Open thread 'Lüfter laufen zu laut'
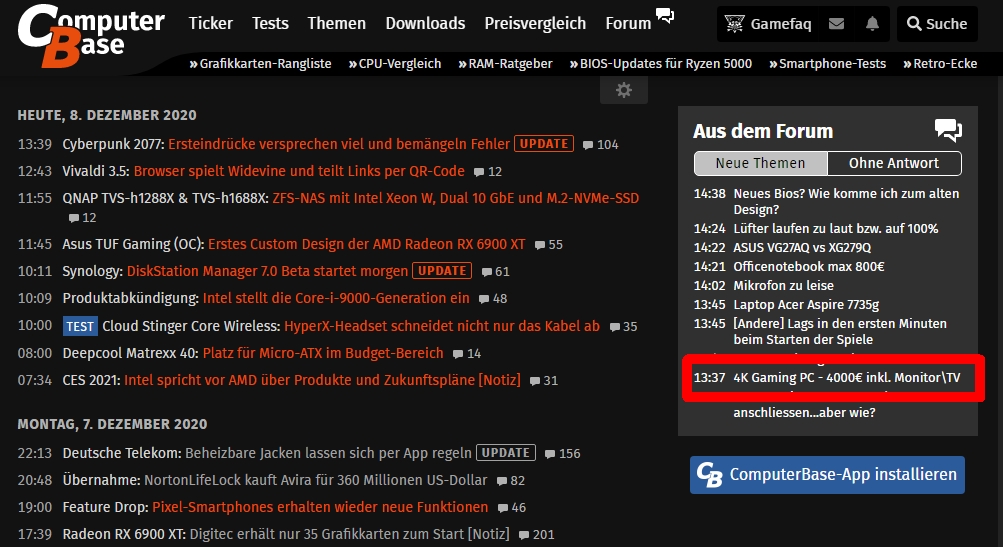The image size is (1003, 547). 835,228
